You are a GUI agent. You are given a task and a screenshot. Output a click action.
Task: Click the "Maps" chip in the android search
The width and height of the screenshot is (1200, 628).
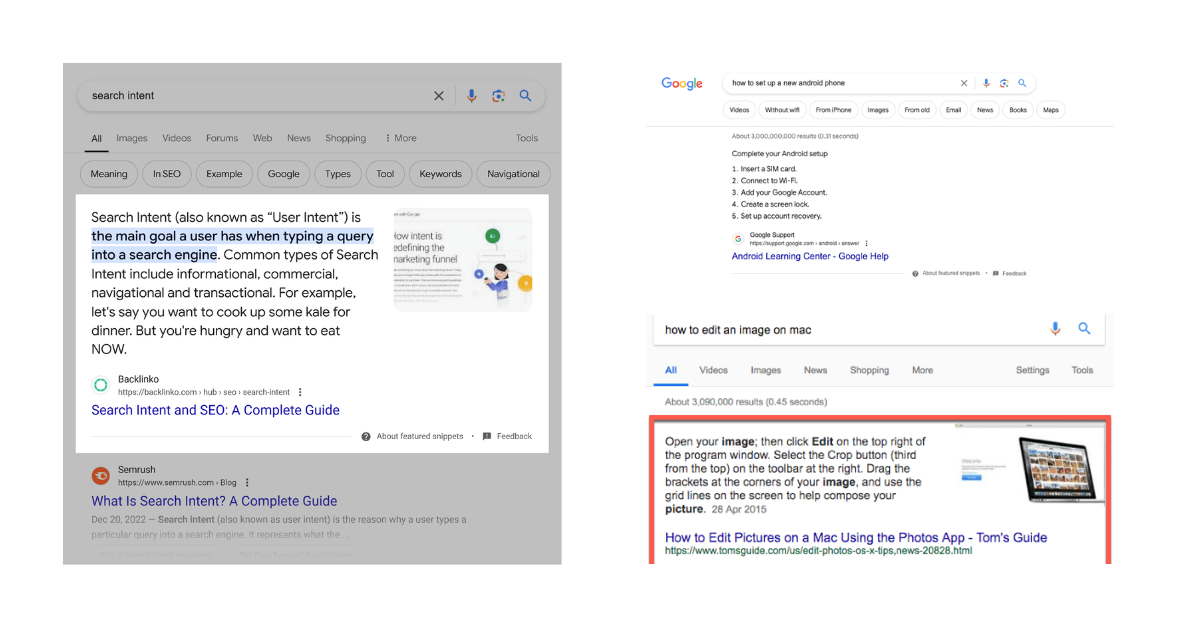pos(1051,110)
